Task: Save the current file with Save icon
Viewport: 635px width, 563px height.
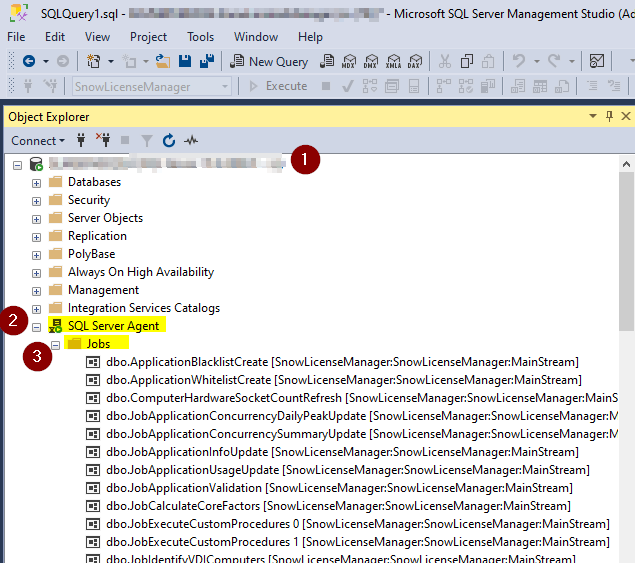Action: tap(185, 61)
